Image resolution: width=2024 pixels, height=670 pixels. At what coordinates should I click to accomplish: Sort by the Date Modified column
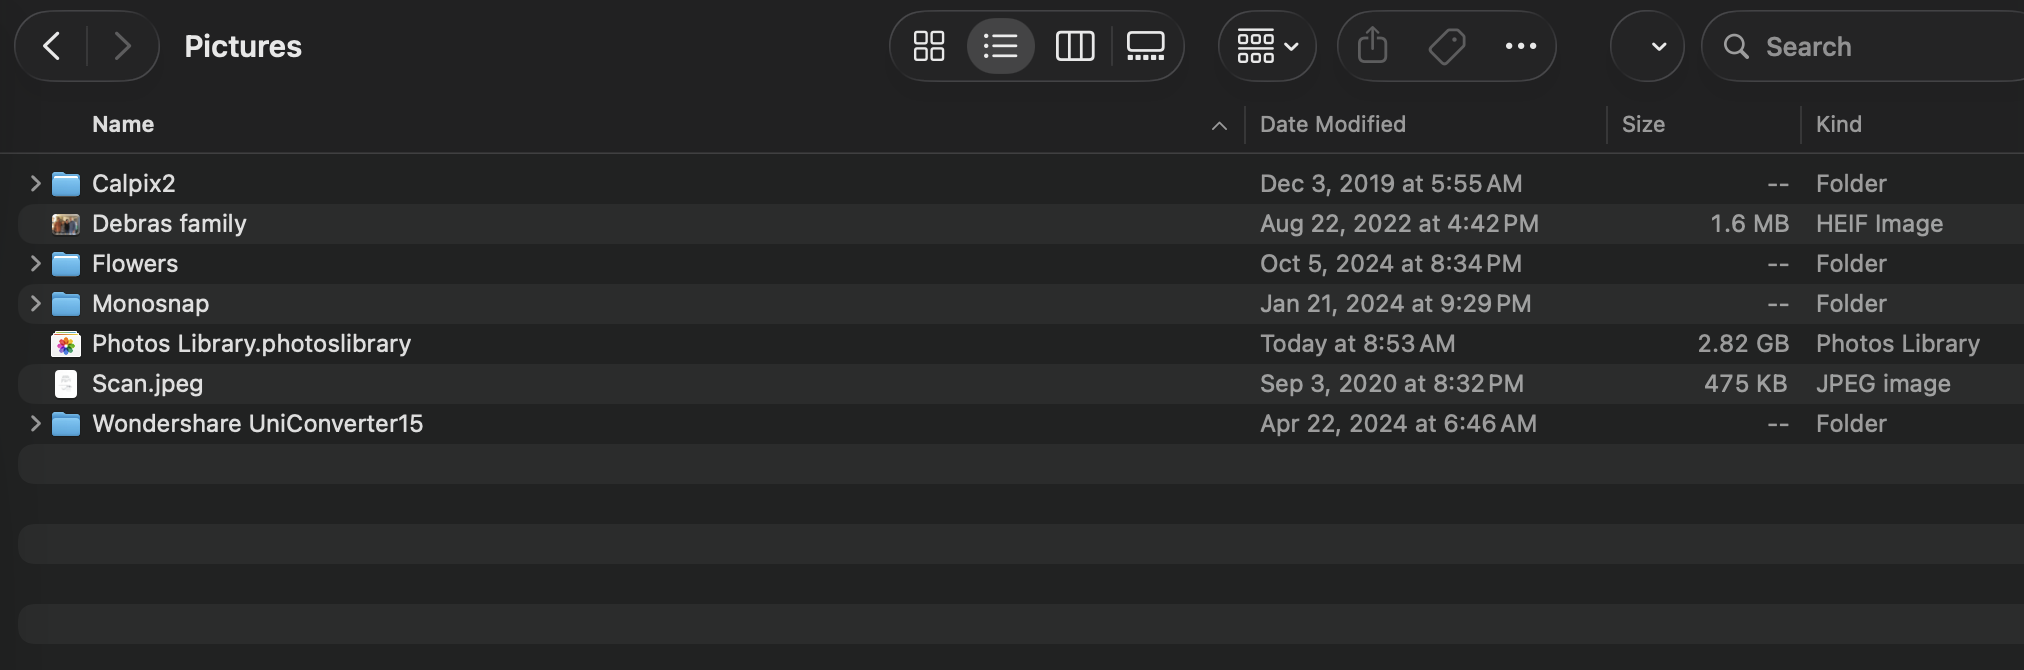[1332, 124]
